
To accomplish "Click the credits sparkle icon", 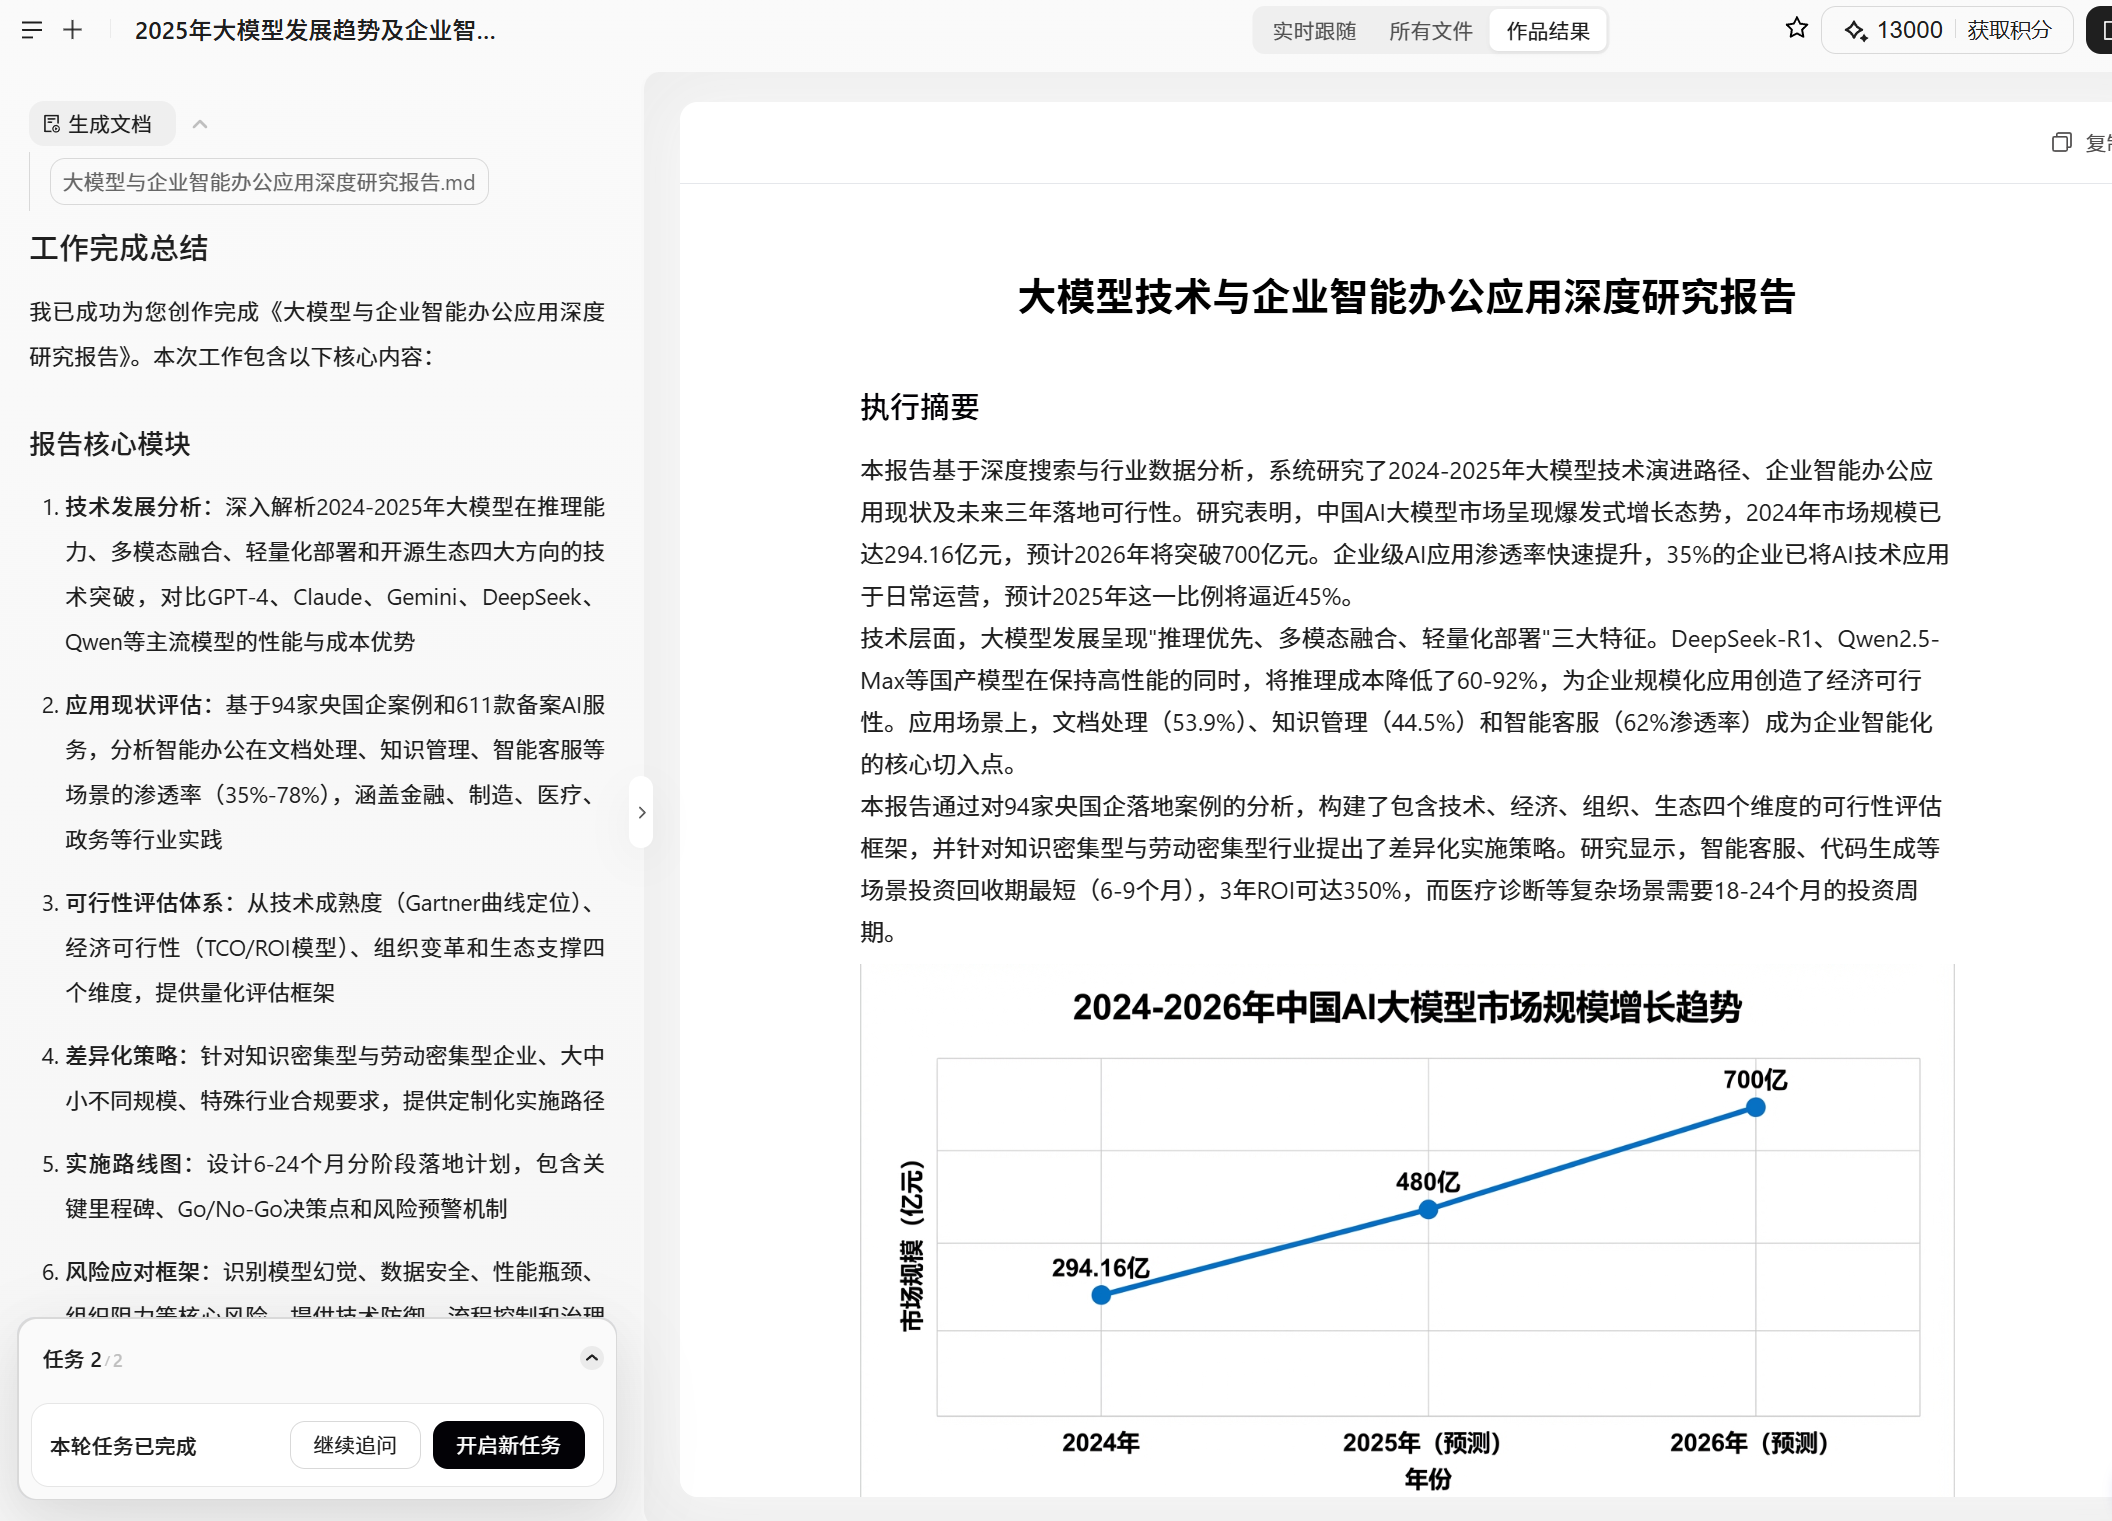I will pos(1856,31).
